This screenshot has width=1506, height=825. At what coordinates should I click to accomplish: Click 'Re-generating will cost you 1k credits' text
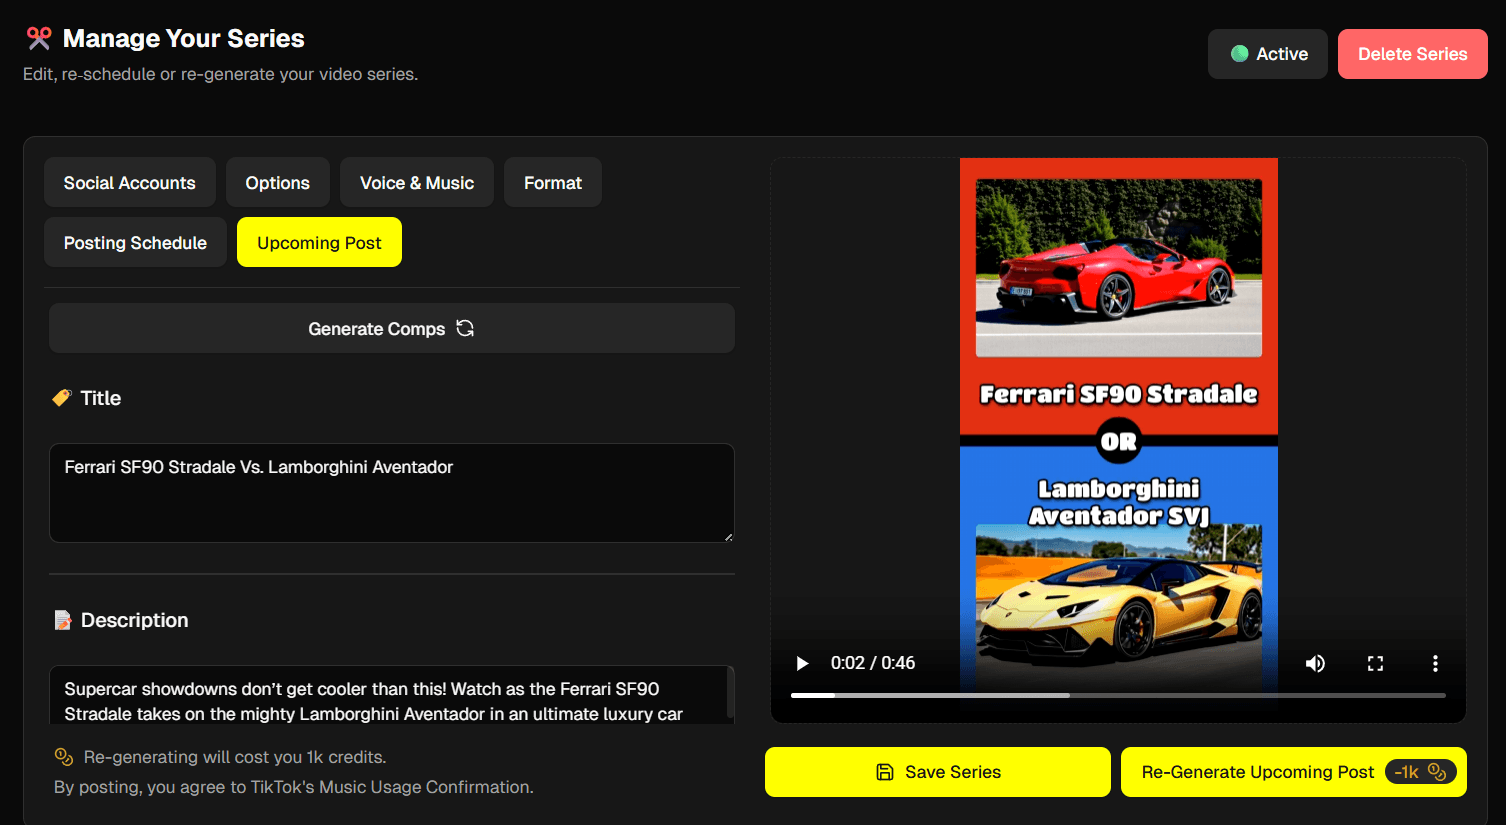(235, 757)
